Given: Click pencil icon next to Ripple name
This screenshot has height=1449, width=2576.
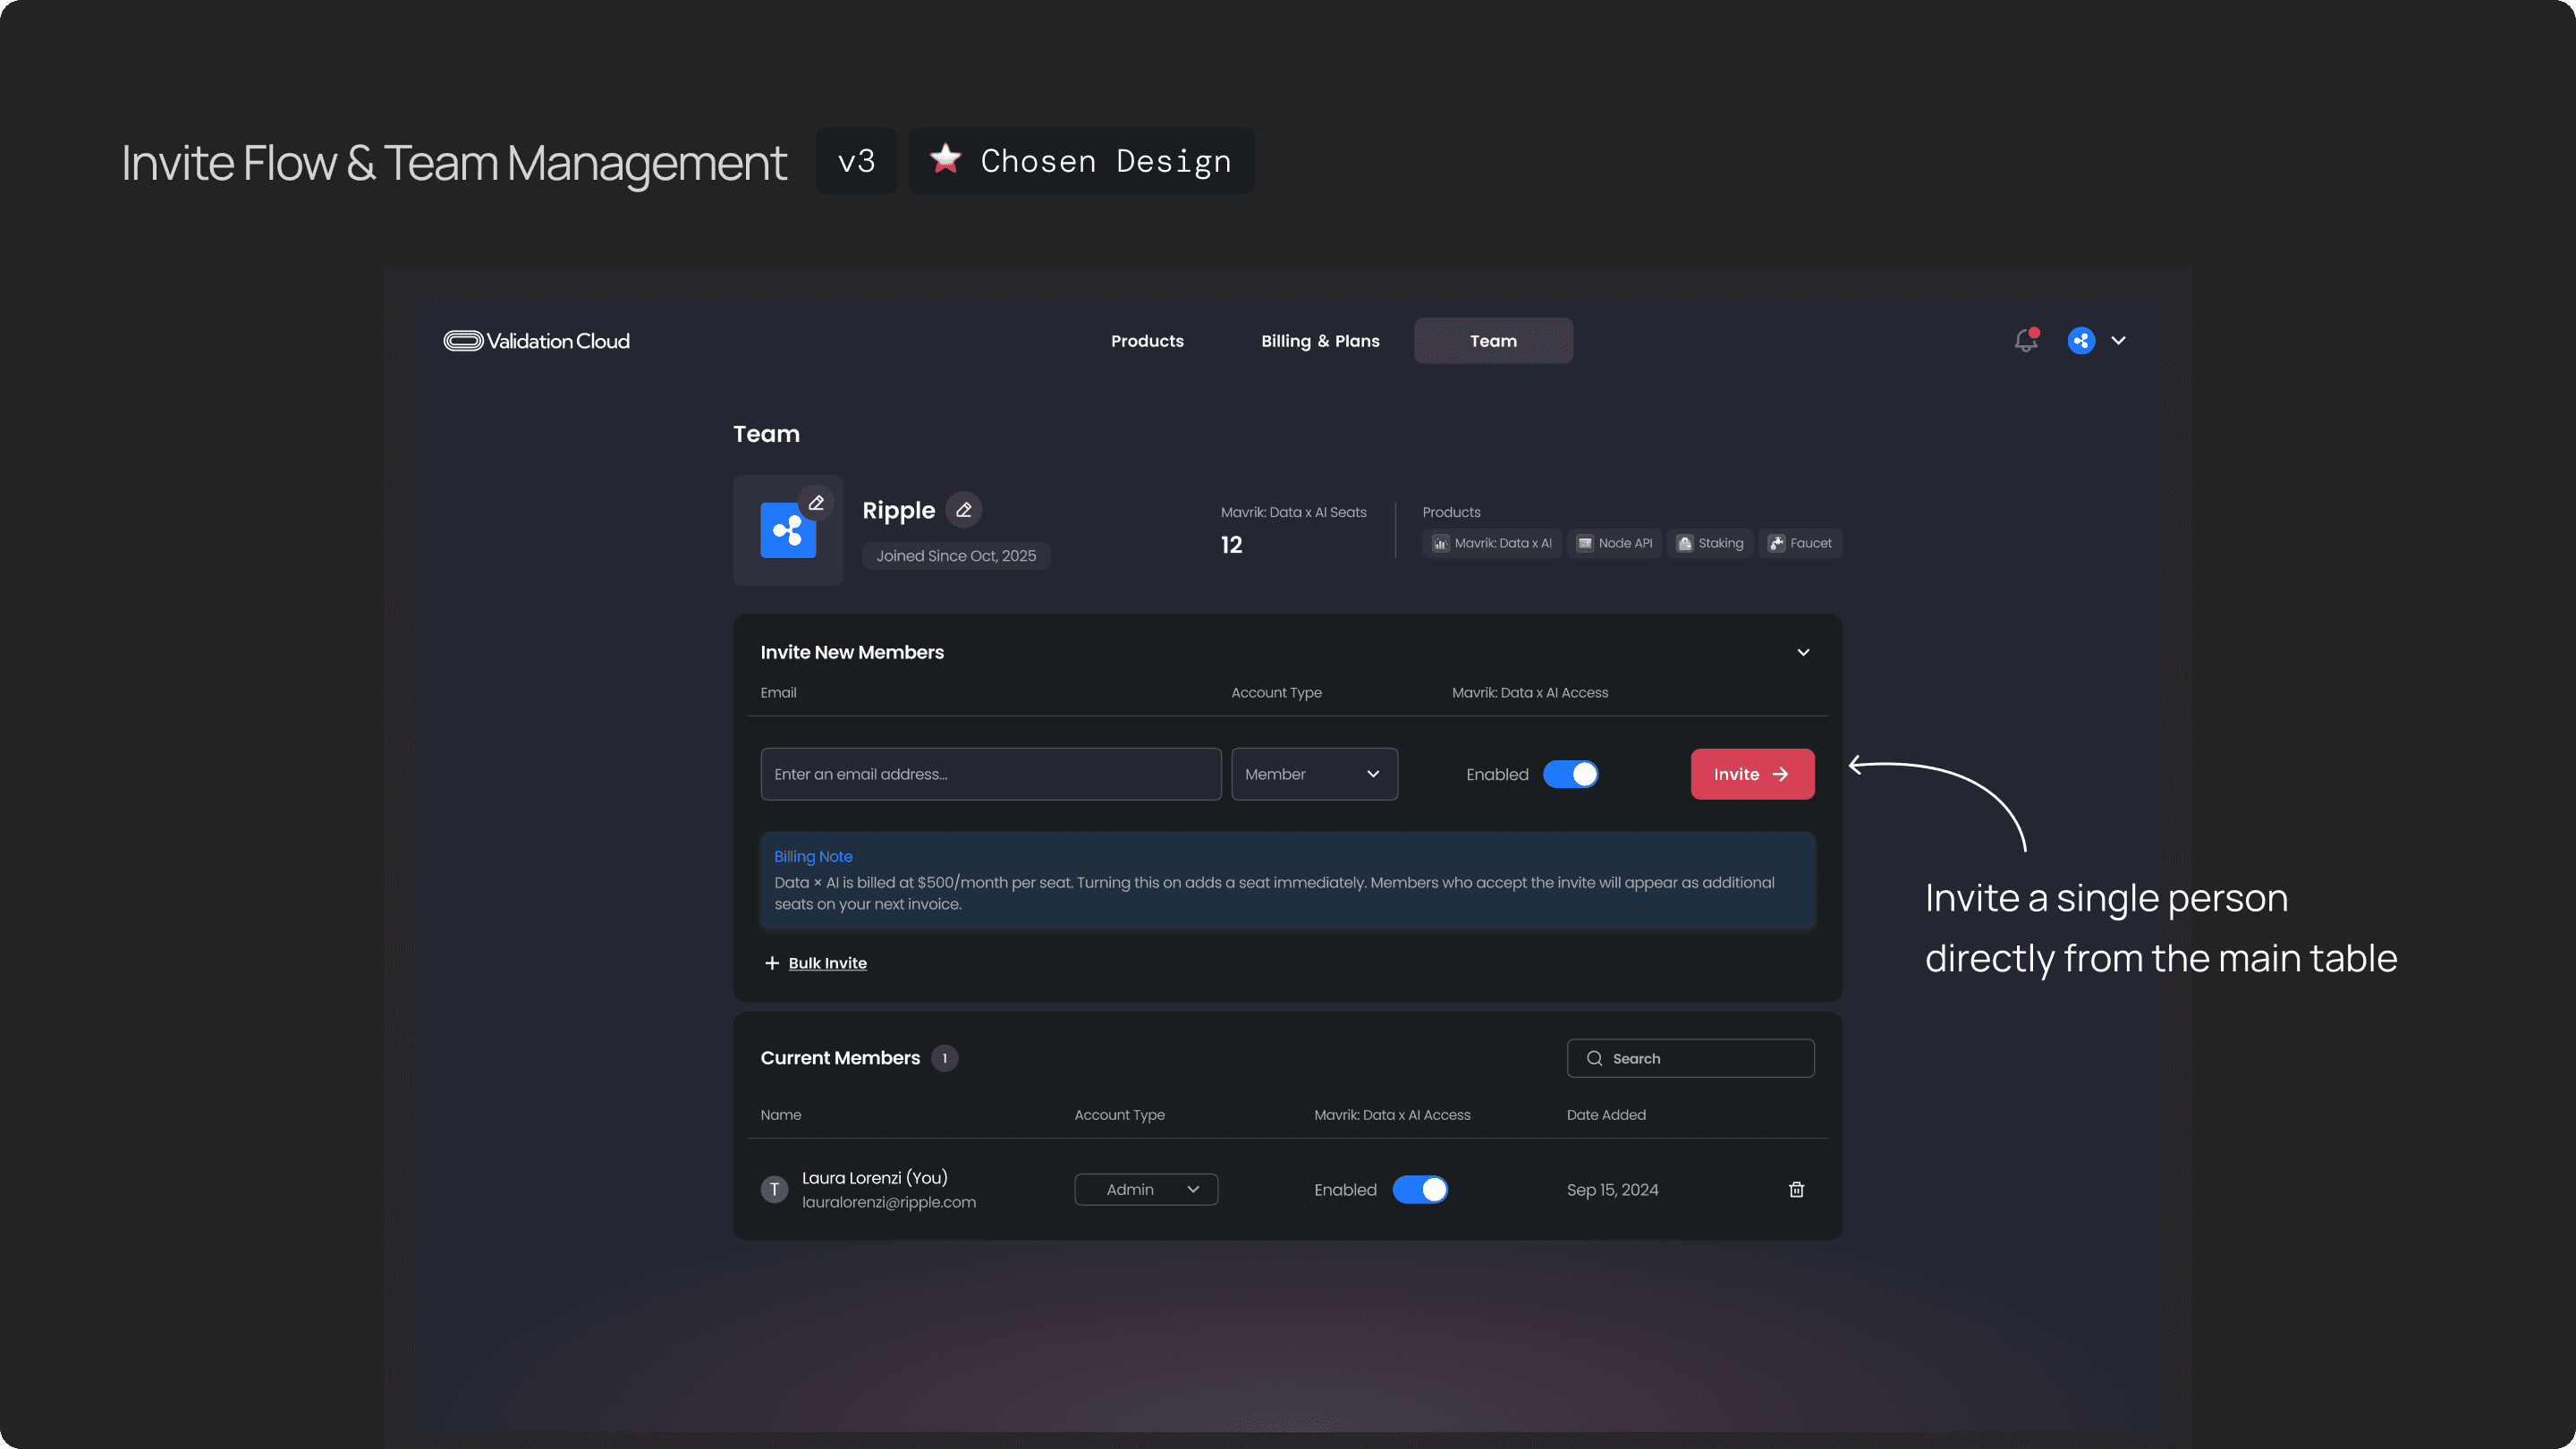Looking at the screenshot, I should click(963, 510).
